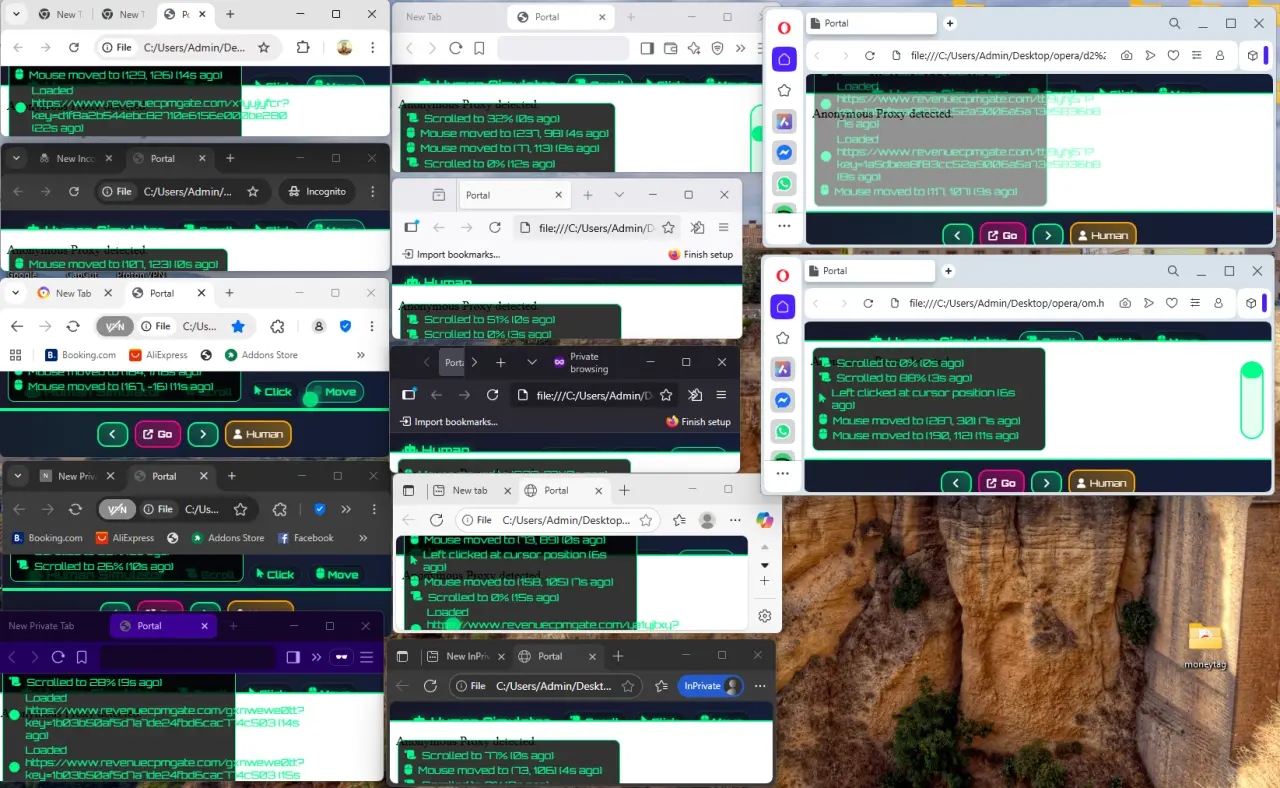1280x788 pixels.
Task: Open Easy Setup in the top Opera window
Action: tap(1196, 56)
